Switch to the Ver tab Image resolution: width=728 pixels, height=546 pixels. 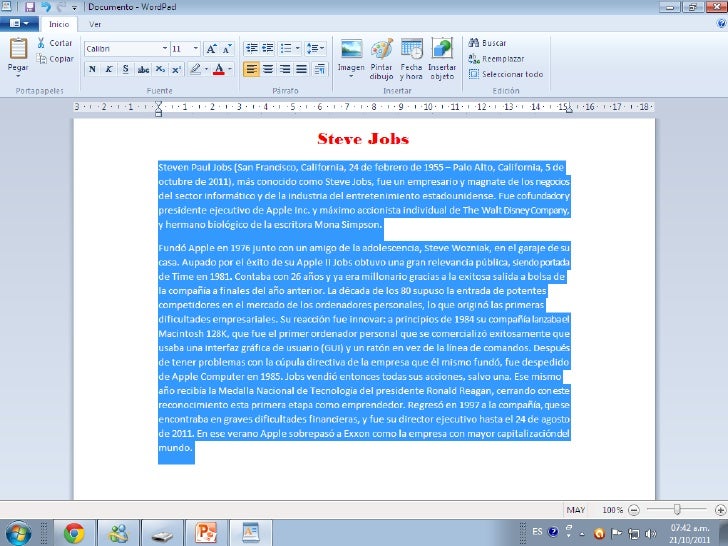(x=95, y=24)
